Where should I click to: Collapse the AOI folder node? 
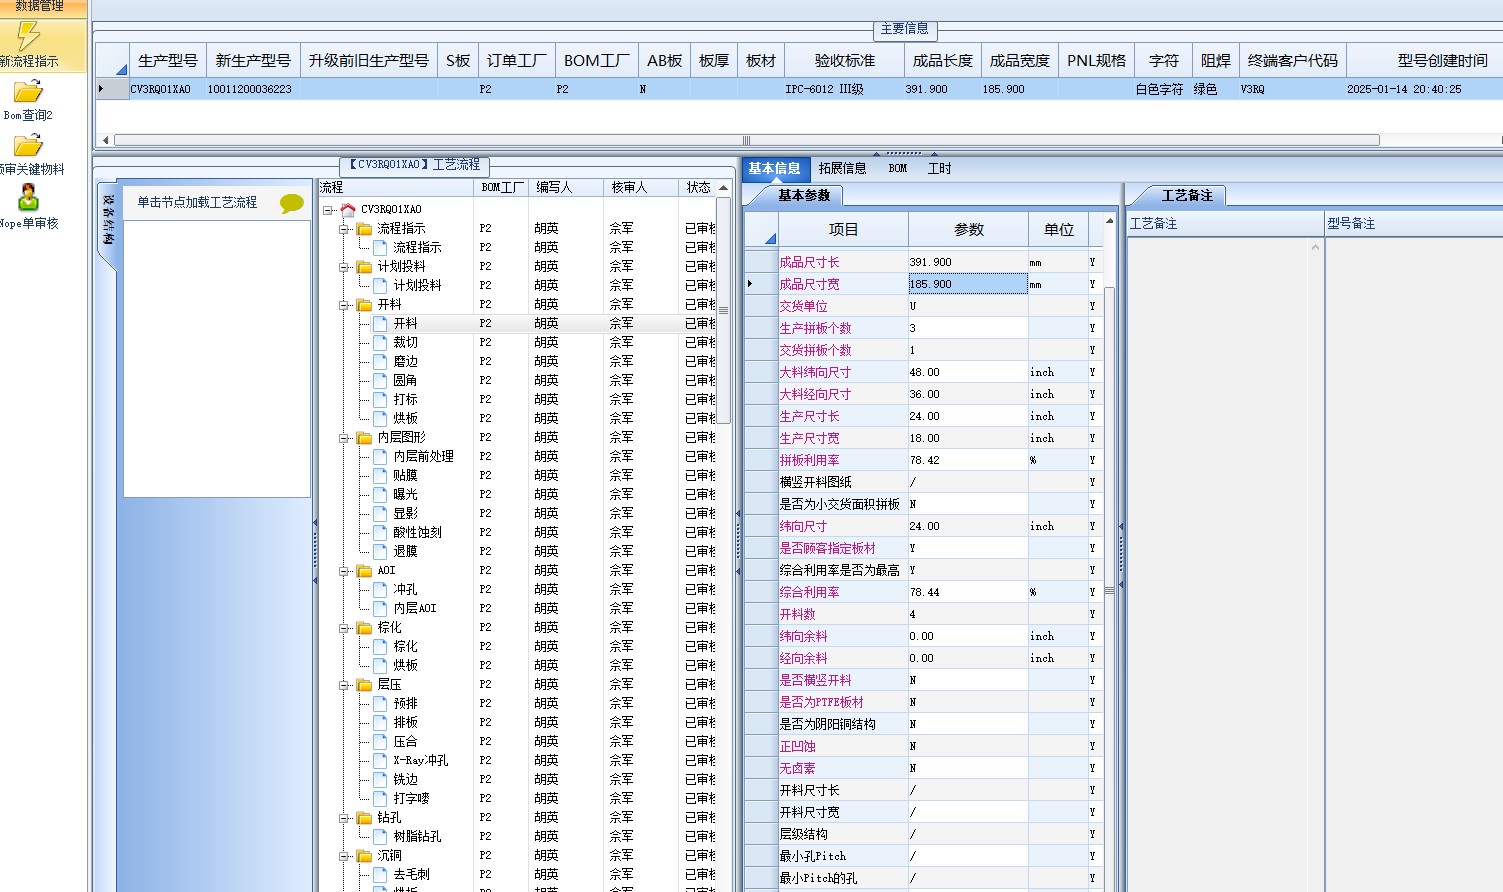click(x=344, y=571)
